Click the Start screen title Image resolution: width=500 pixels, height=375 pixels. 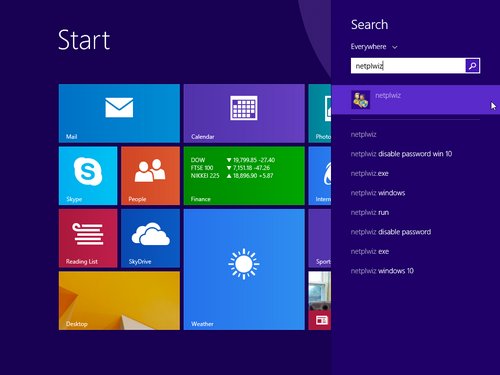tap(84, 40)
